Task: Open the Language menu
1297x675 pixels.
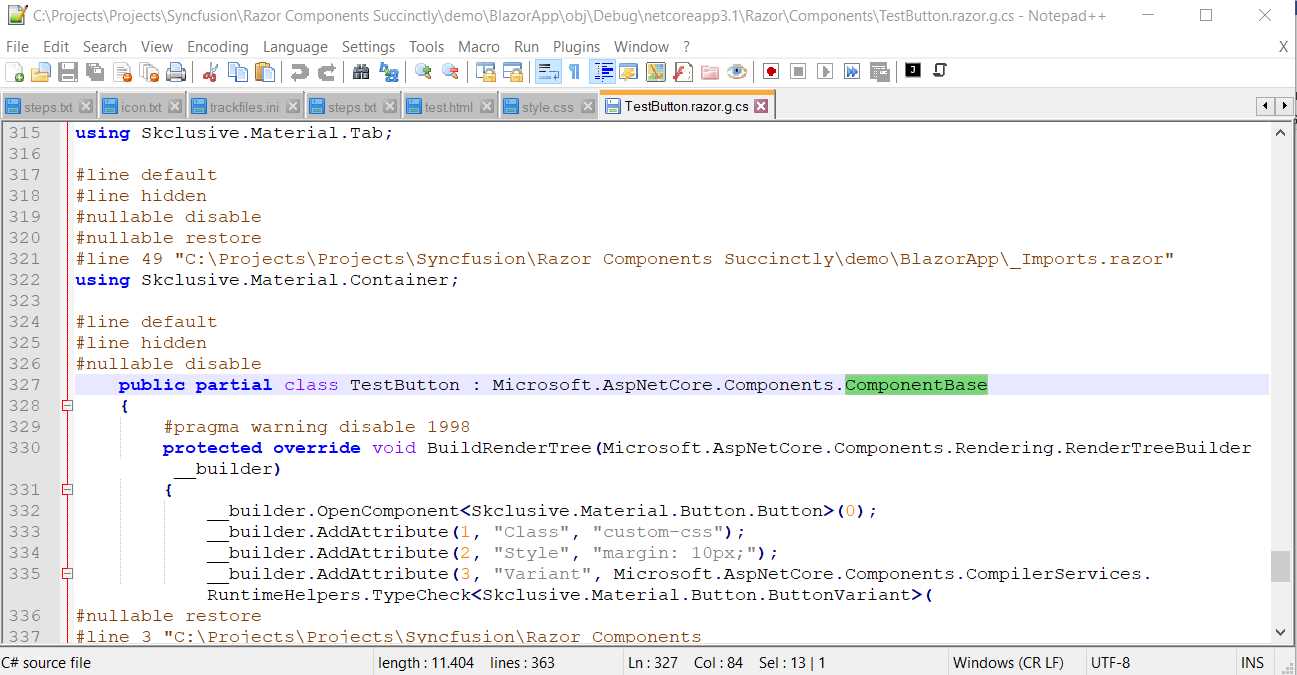Action: [295, 47]
